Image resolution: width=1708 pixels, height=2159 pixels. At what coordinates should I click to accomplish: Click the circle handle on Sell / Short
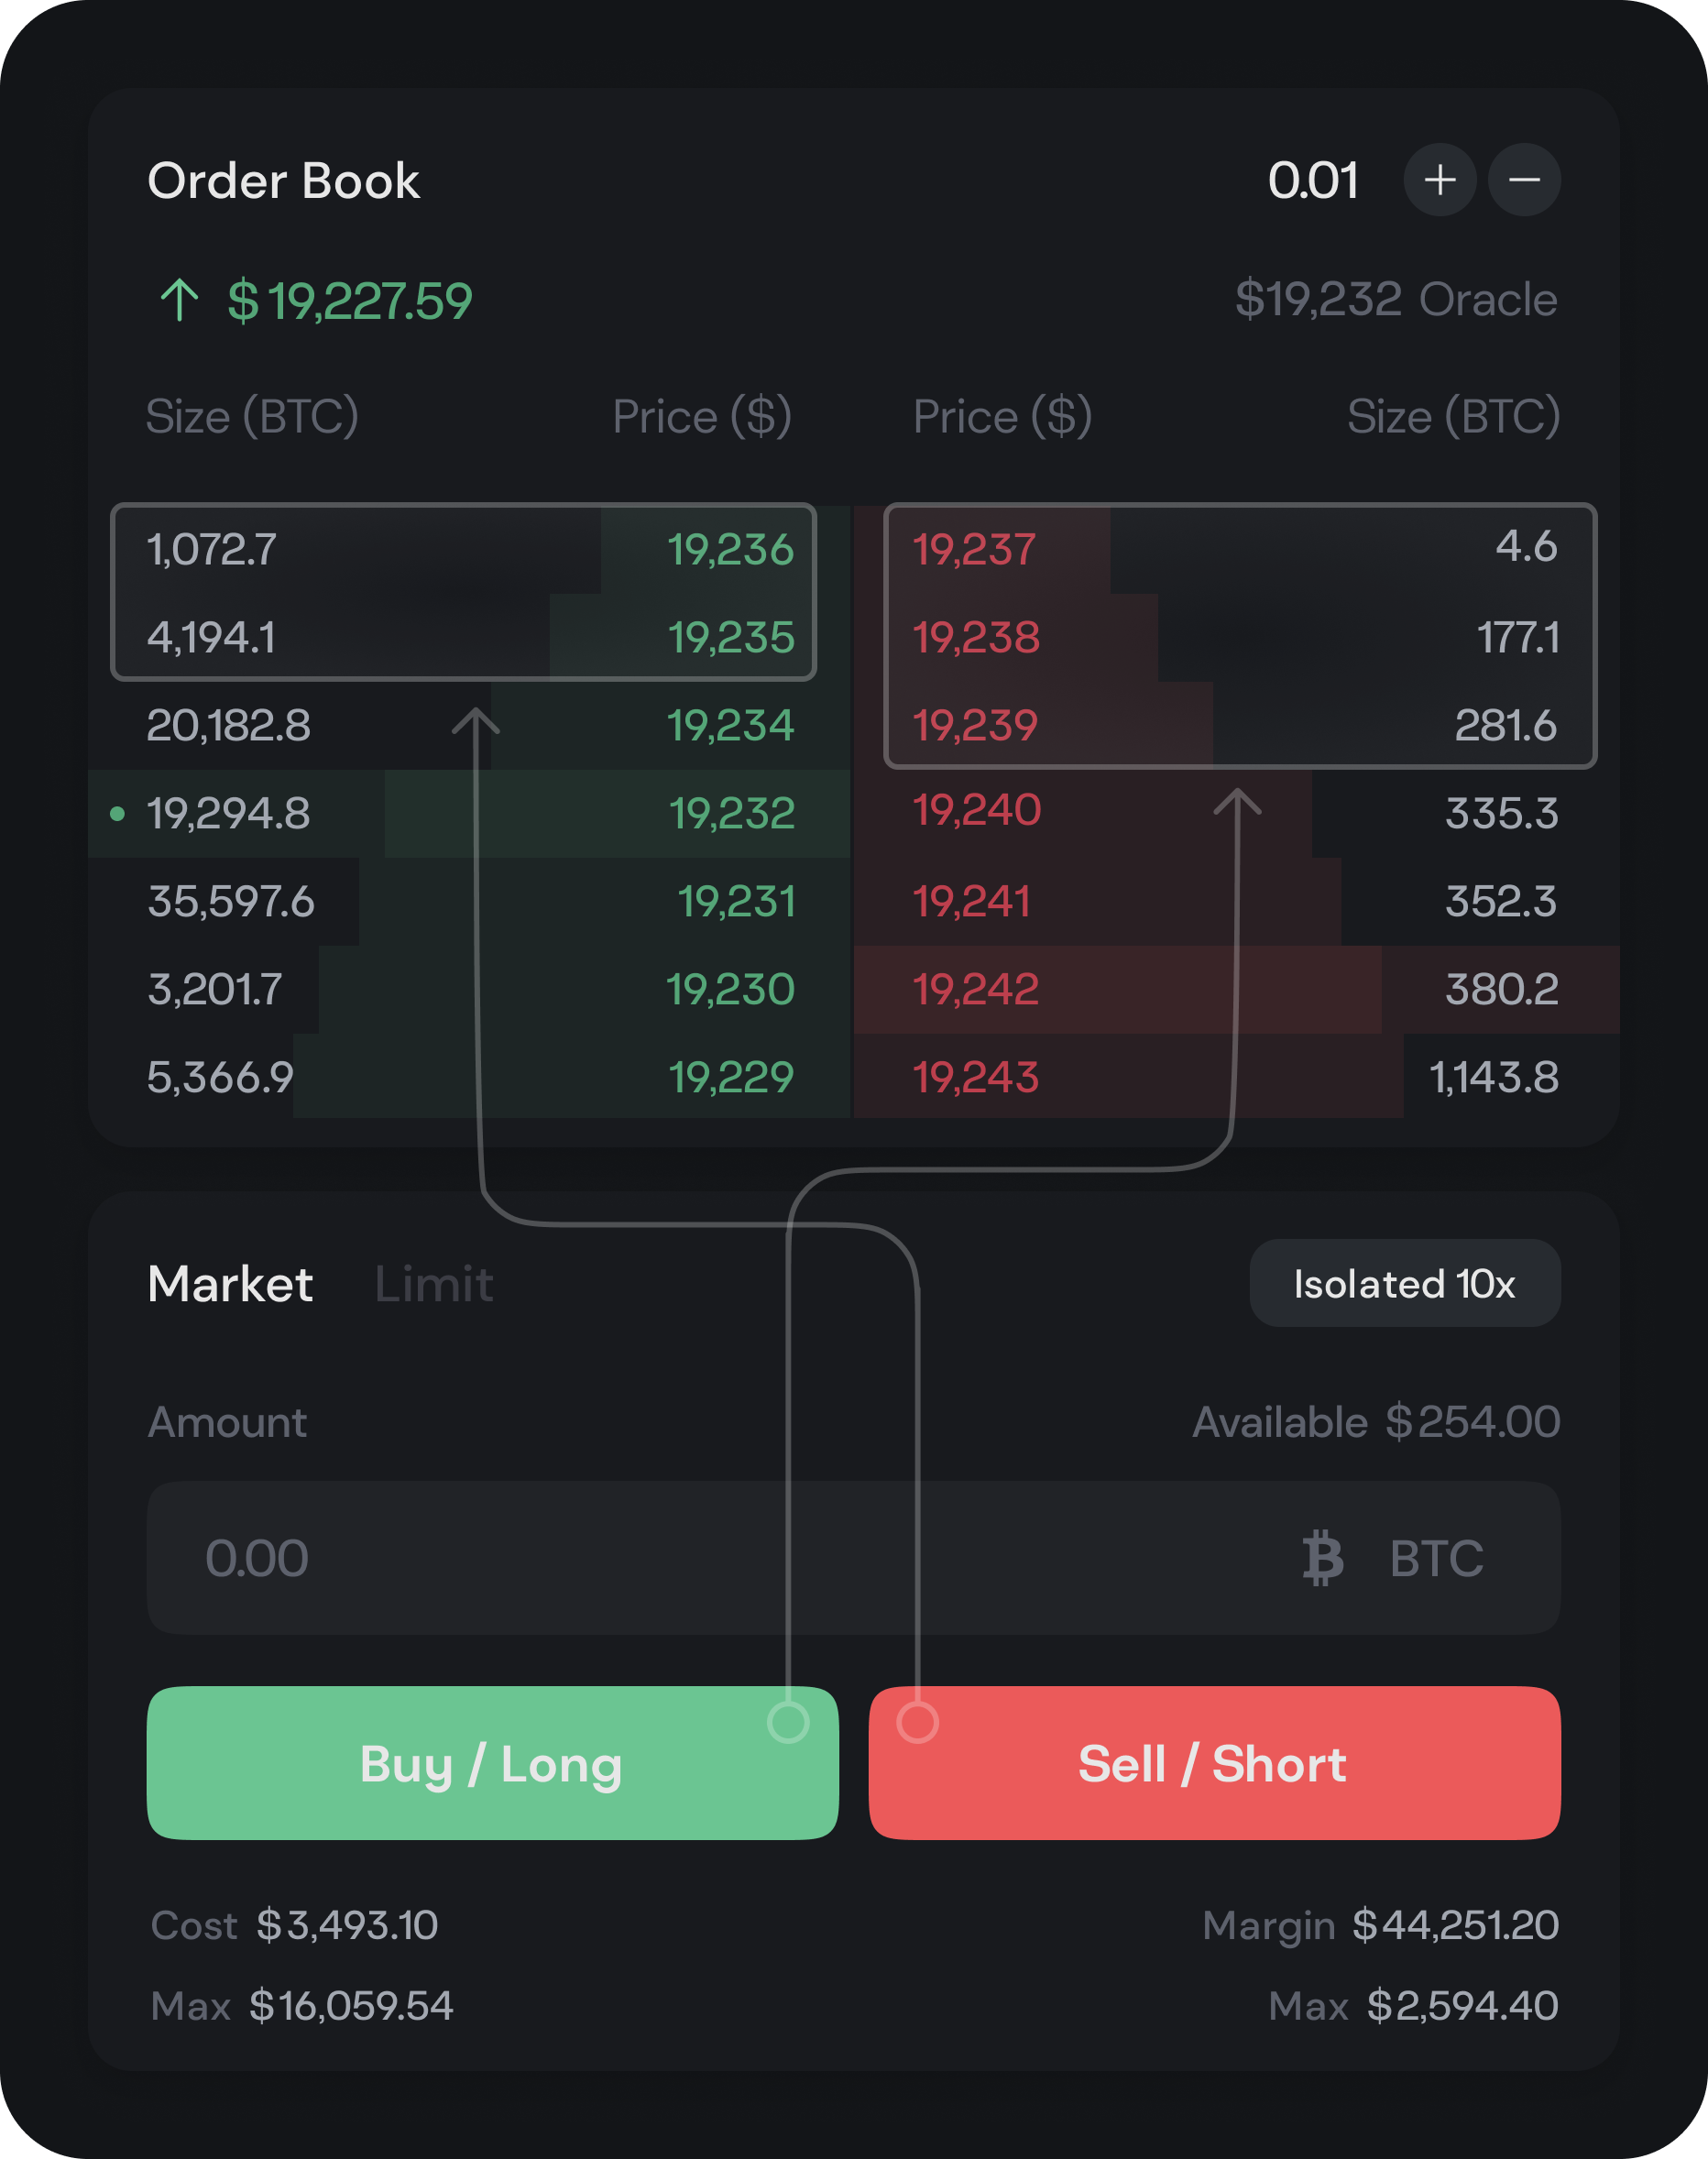coord(917,1722)
